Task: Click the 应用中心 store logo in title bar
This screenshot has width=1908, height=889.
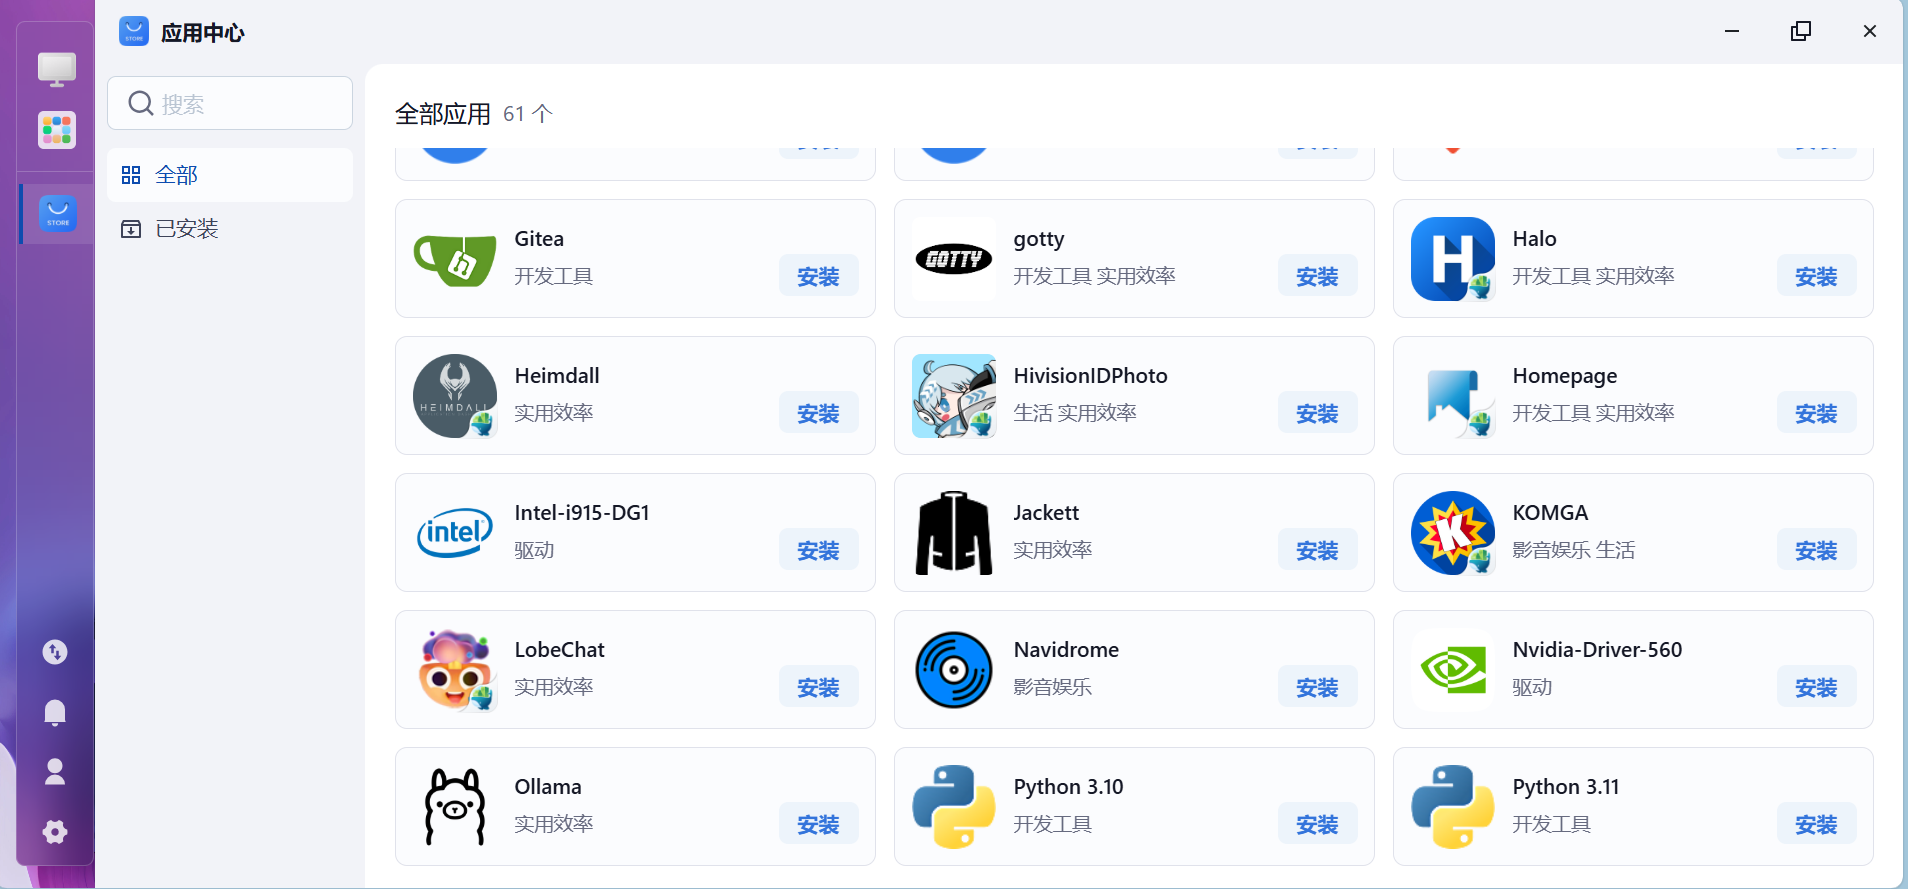Action: [x=134, y=31]
